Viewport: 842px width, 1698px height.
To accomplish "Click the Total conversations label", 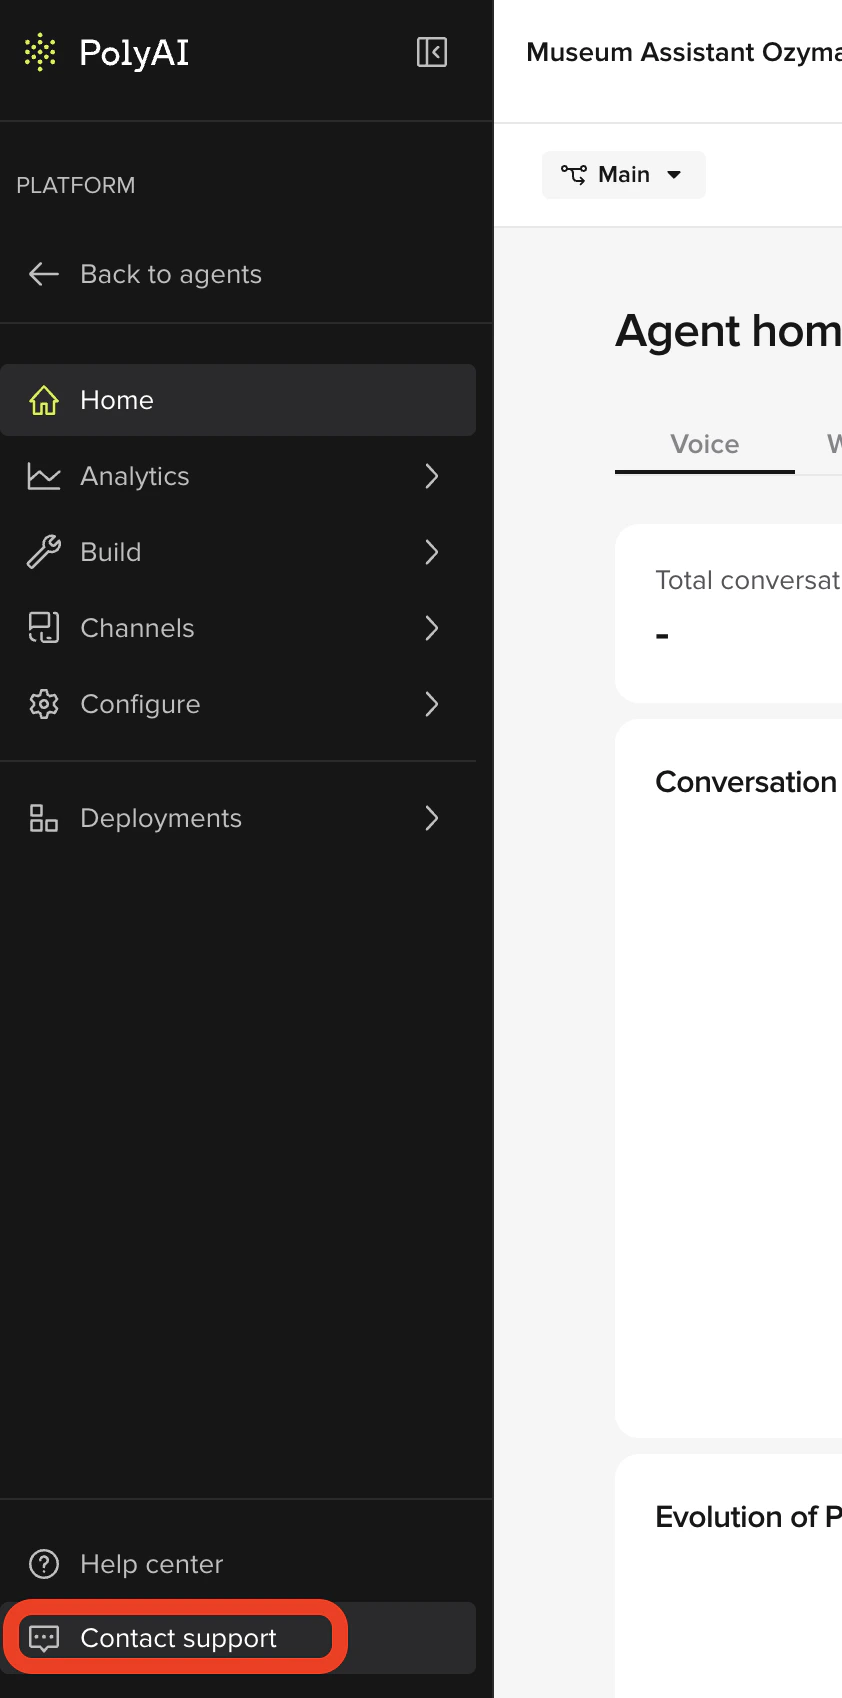I will (748, 580).
